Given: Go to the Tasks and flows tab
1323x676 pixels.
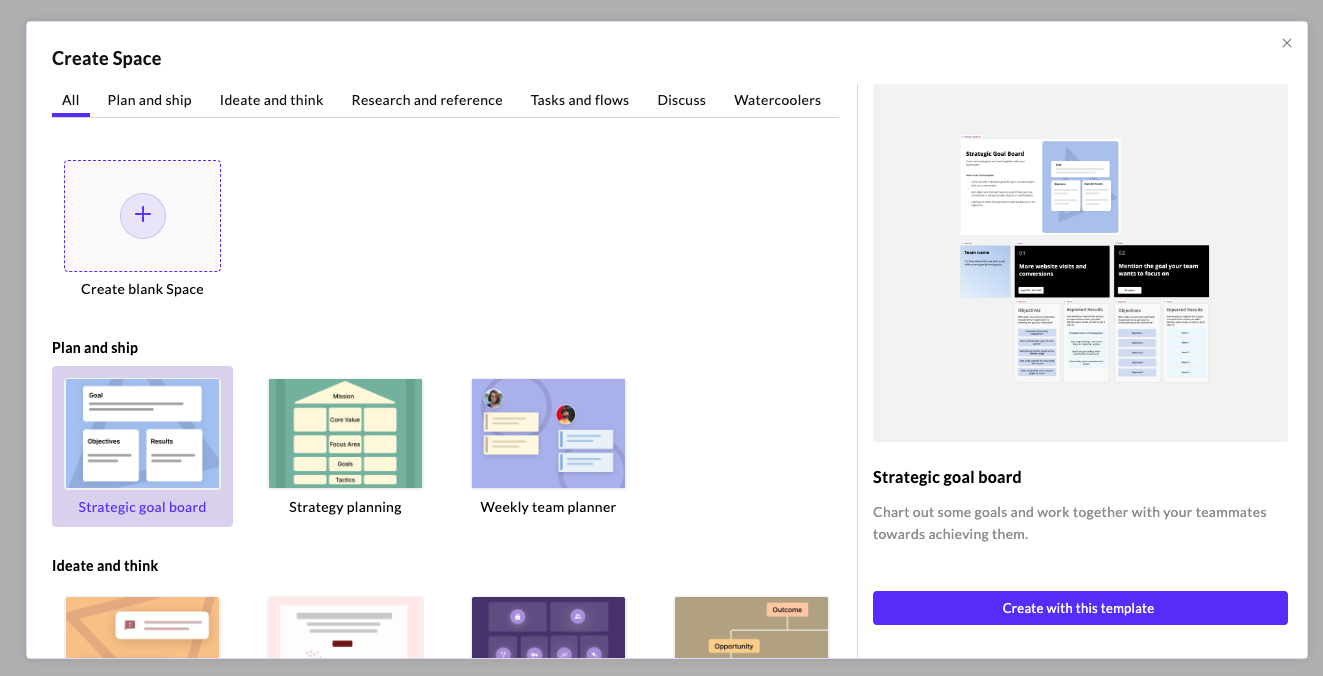Looking at the screenshot, I should pos(580,100).
